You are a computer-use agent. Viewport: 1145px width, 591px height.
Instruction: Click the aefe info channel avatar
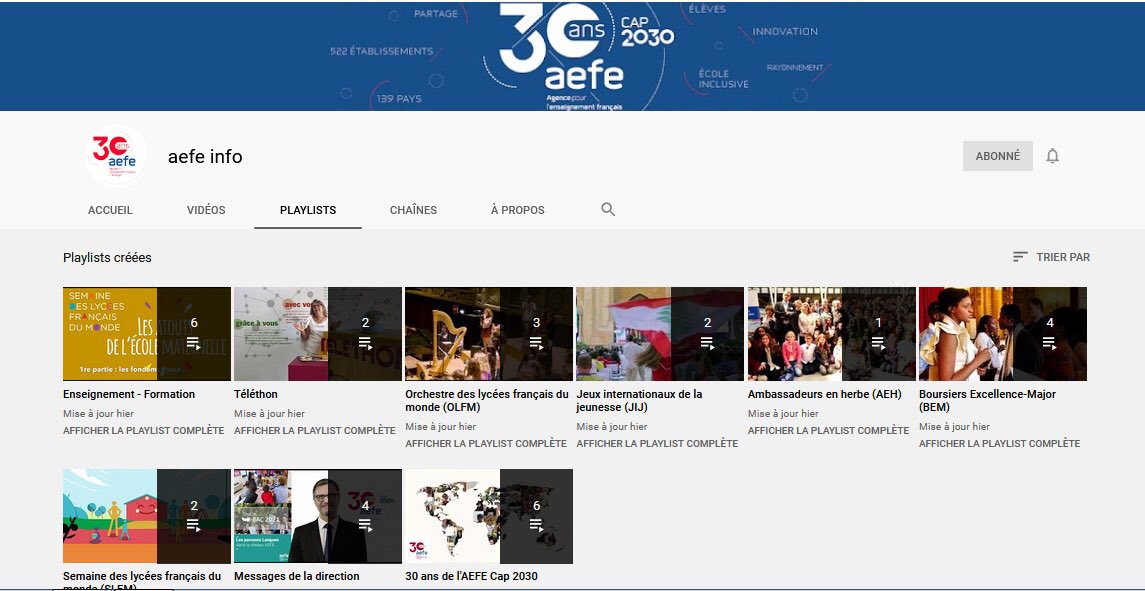(x=115, y=156)
